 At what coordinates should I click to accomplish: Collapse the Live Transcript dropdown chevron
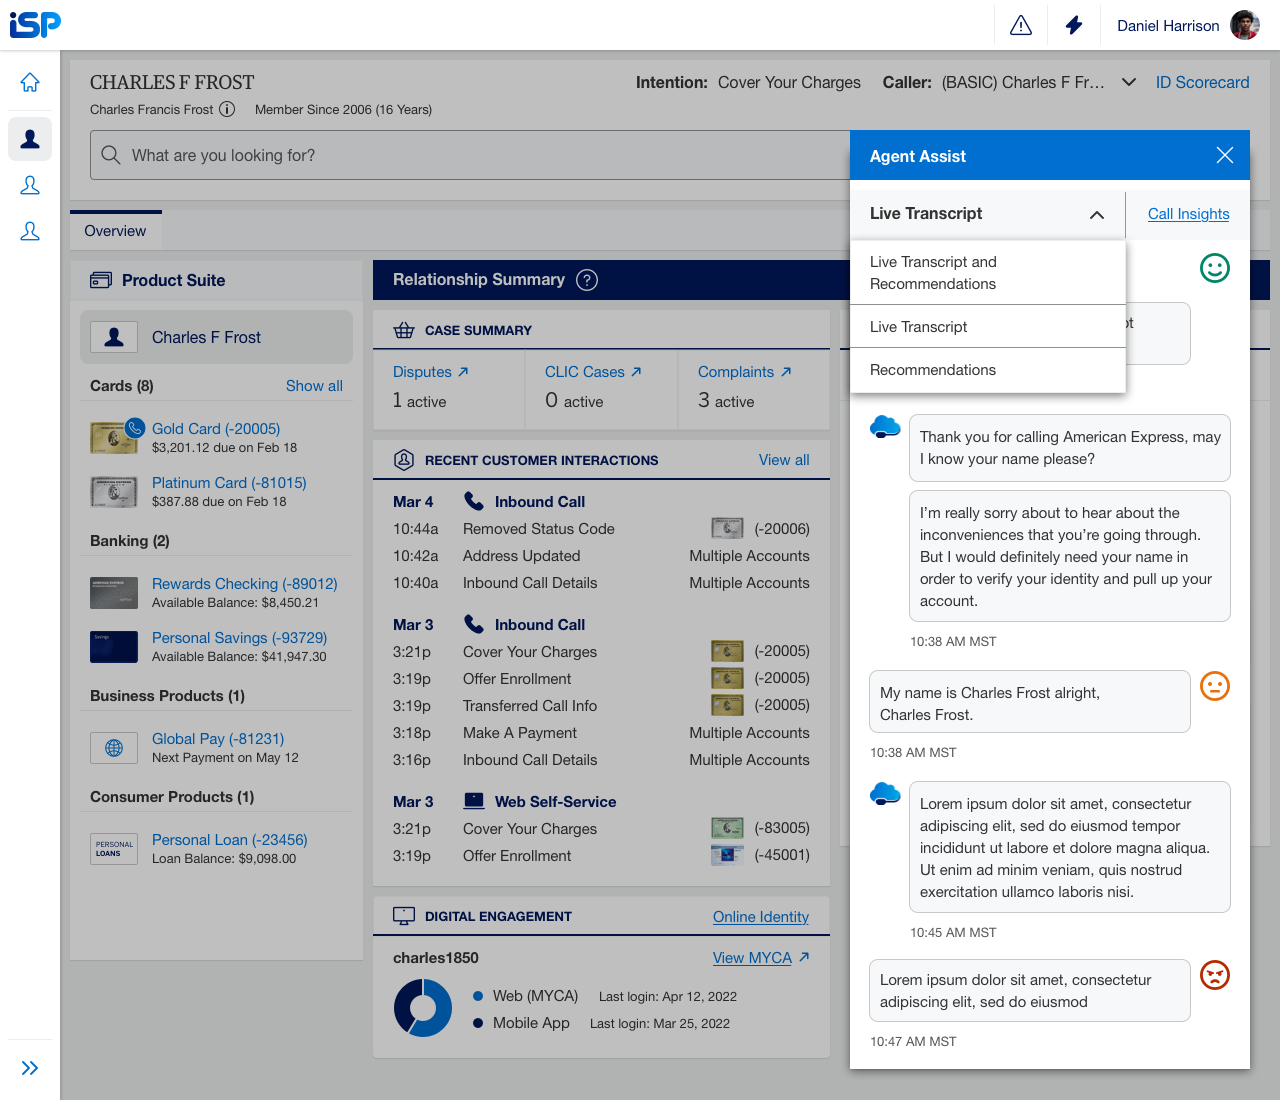[x=1097, y=214]
